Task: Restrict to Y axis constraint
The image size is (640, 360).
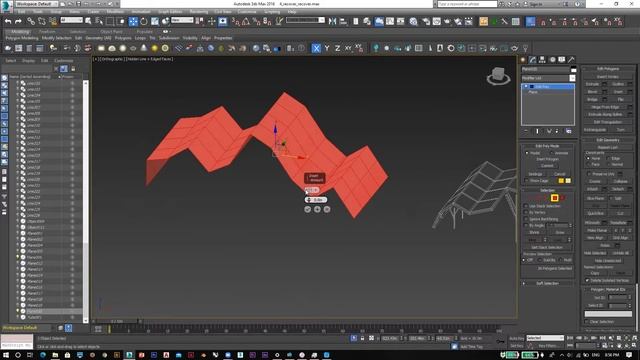Action: tap(327, 48)
